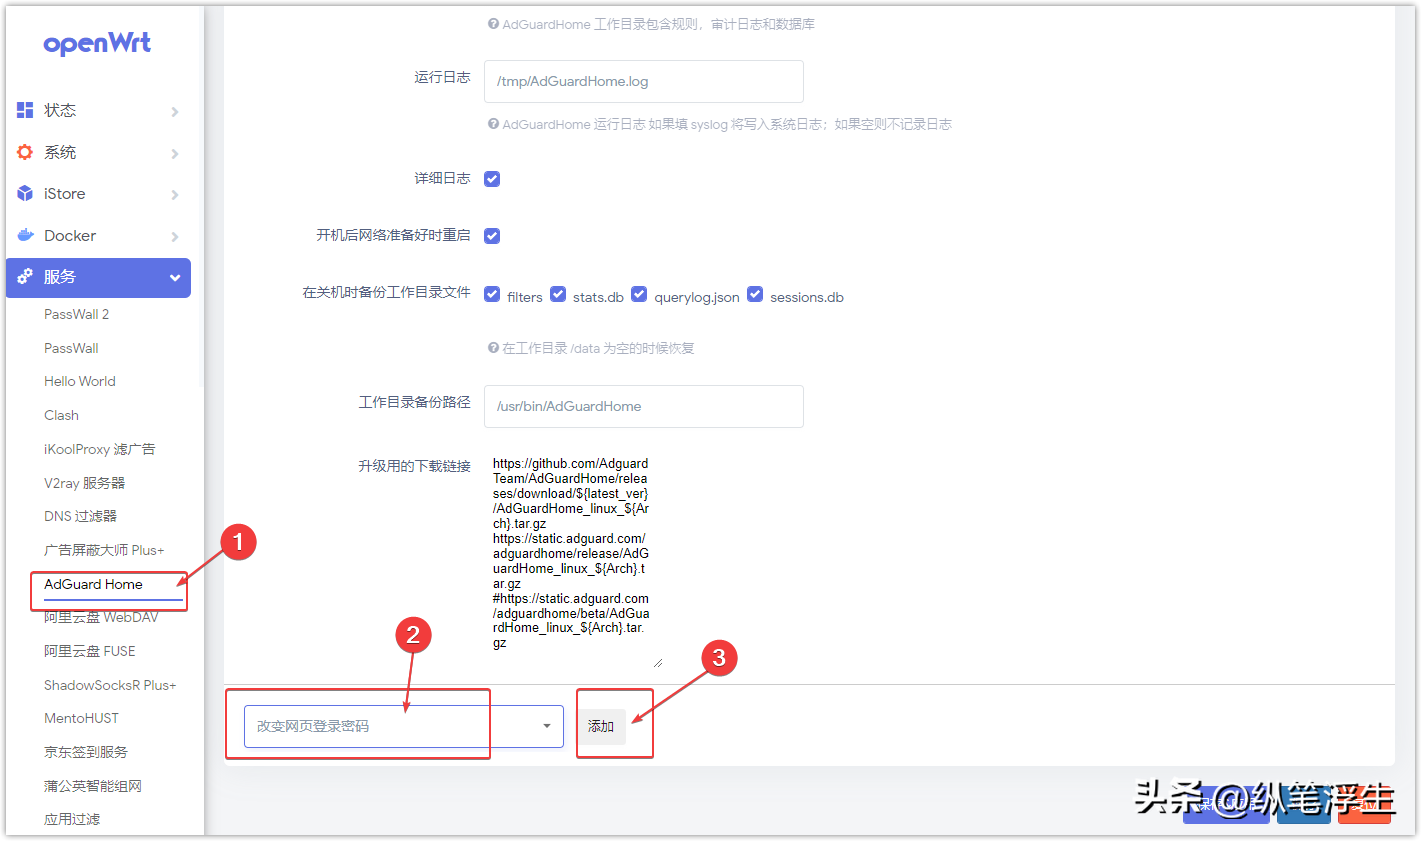Open MentoHUST service page
Image resolution: width=1421 pixels, height=841 pixels.
pos(81,718)
